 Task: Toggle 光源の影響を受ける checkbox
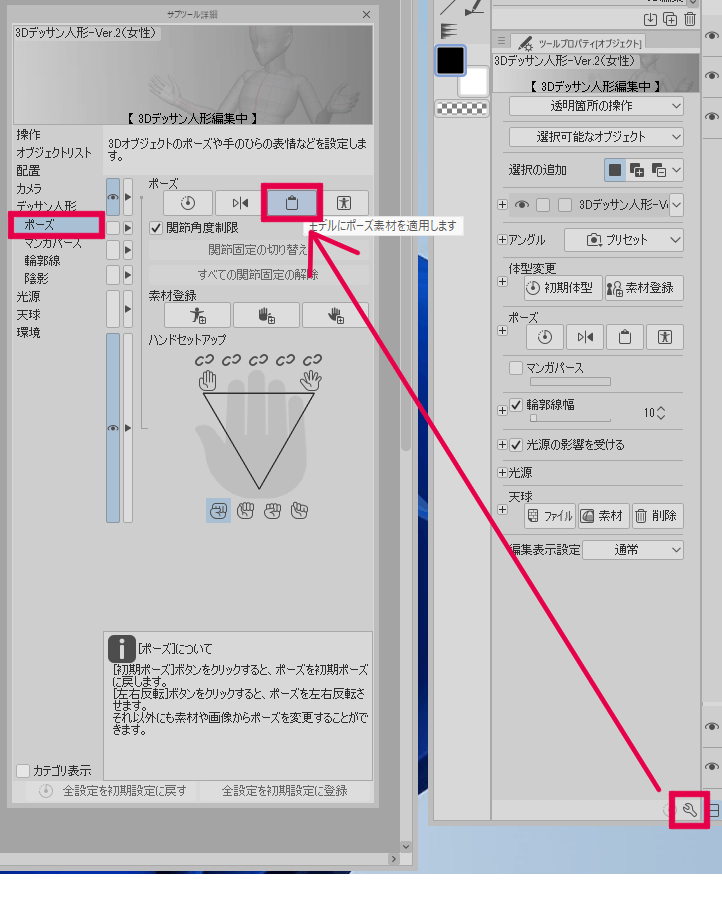point(516,445)
